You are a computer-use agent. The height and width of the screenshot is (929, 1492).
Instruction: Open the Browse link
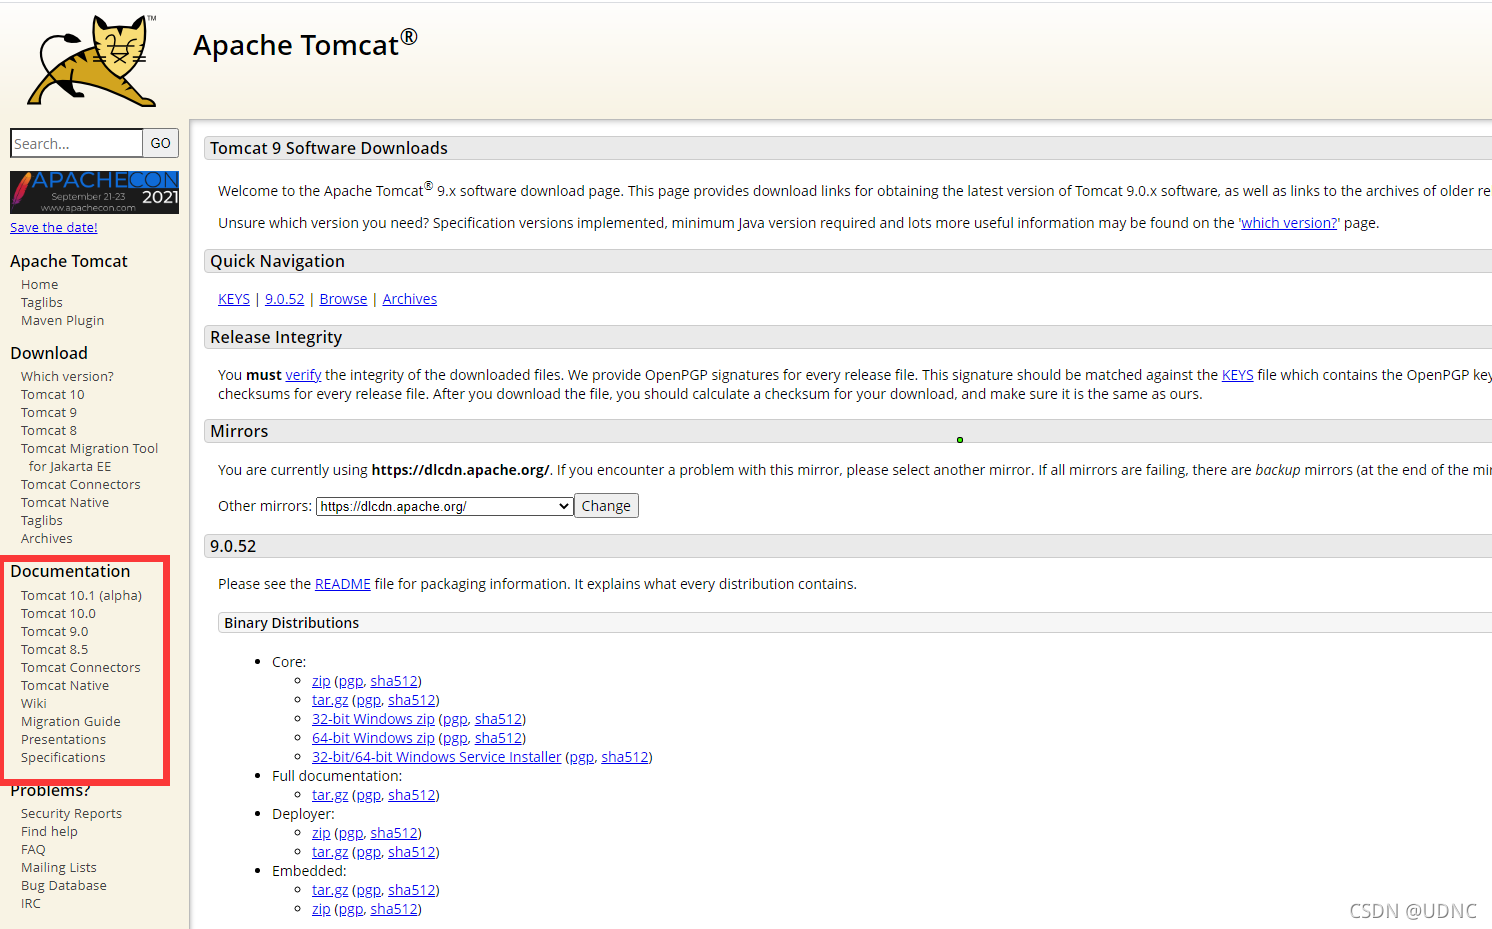coord(343,298)
